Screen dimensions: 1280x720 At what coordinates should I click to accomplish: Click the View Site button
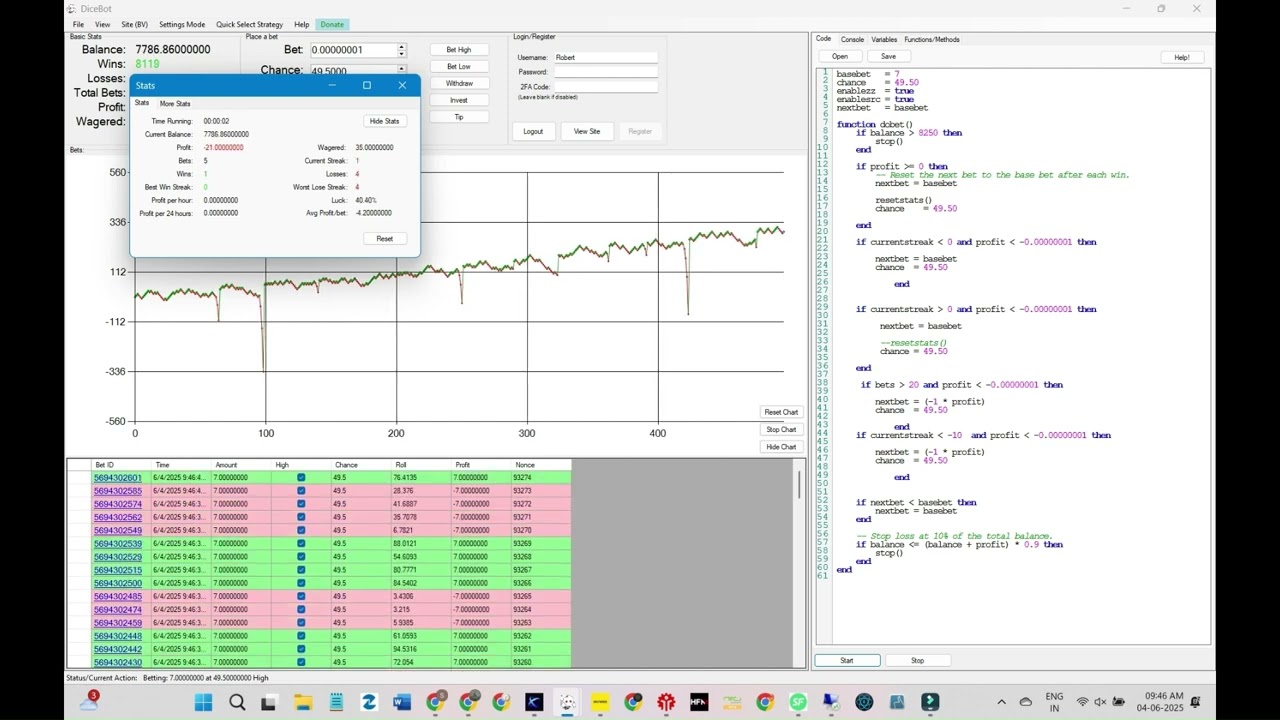(587, 131)
